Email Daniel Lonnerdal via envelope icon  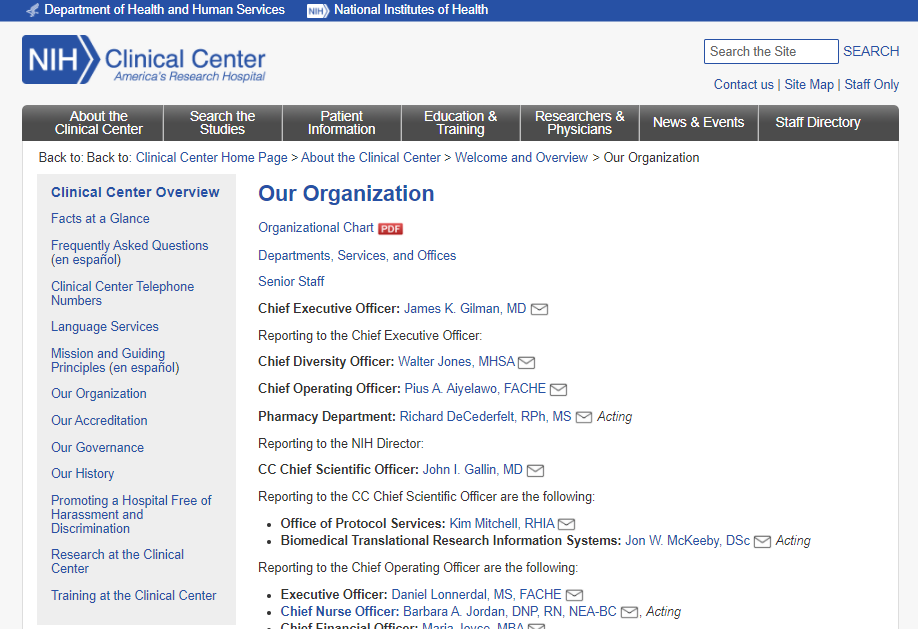574,595
